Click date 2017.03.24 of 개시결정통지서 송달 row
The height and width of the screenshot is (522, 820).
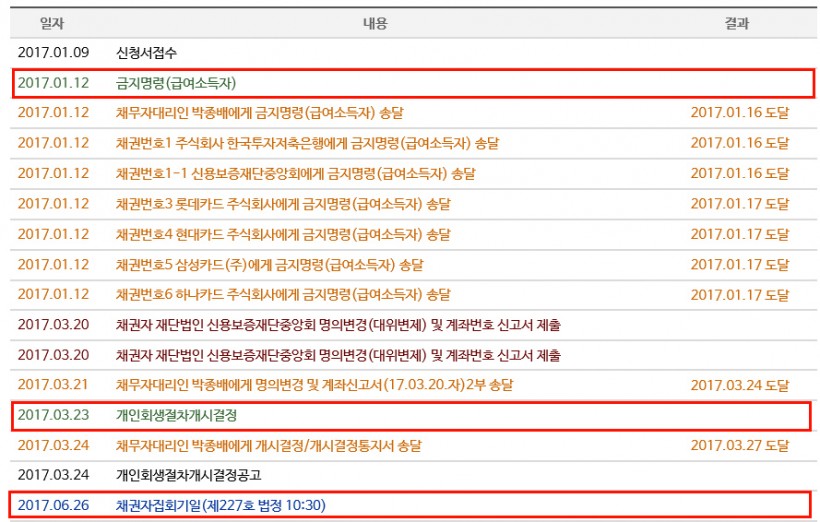point(53,446)
